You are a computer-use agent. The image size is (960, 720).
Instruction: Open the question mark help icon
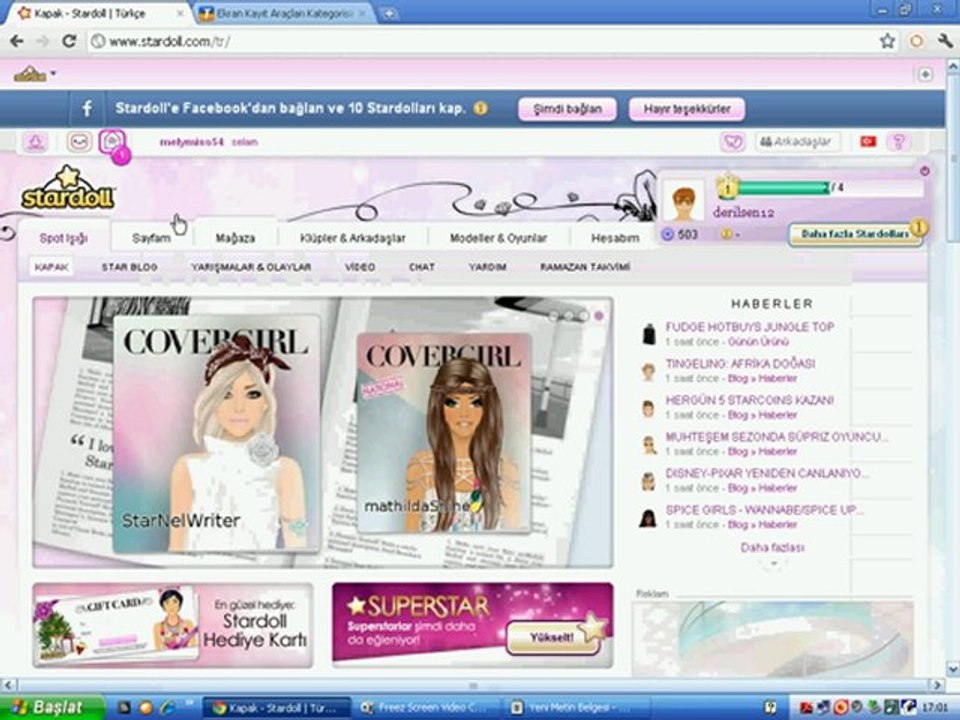point(898,142)
